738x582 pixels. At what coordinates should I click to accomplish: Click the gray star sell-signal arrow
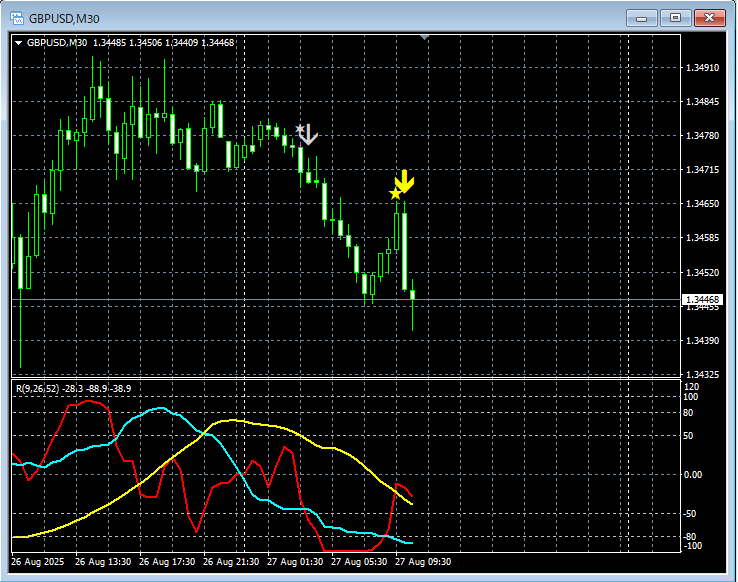(306, 134)
